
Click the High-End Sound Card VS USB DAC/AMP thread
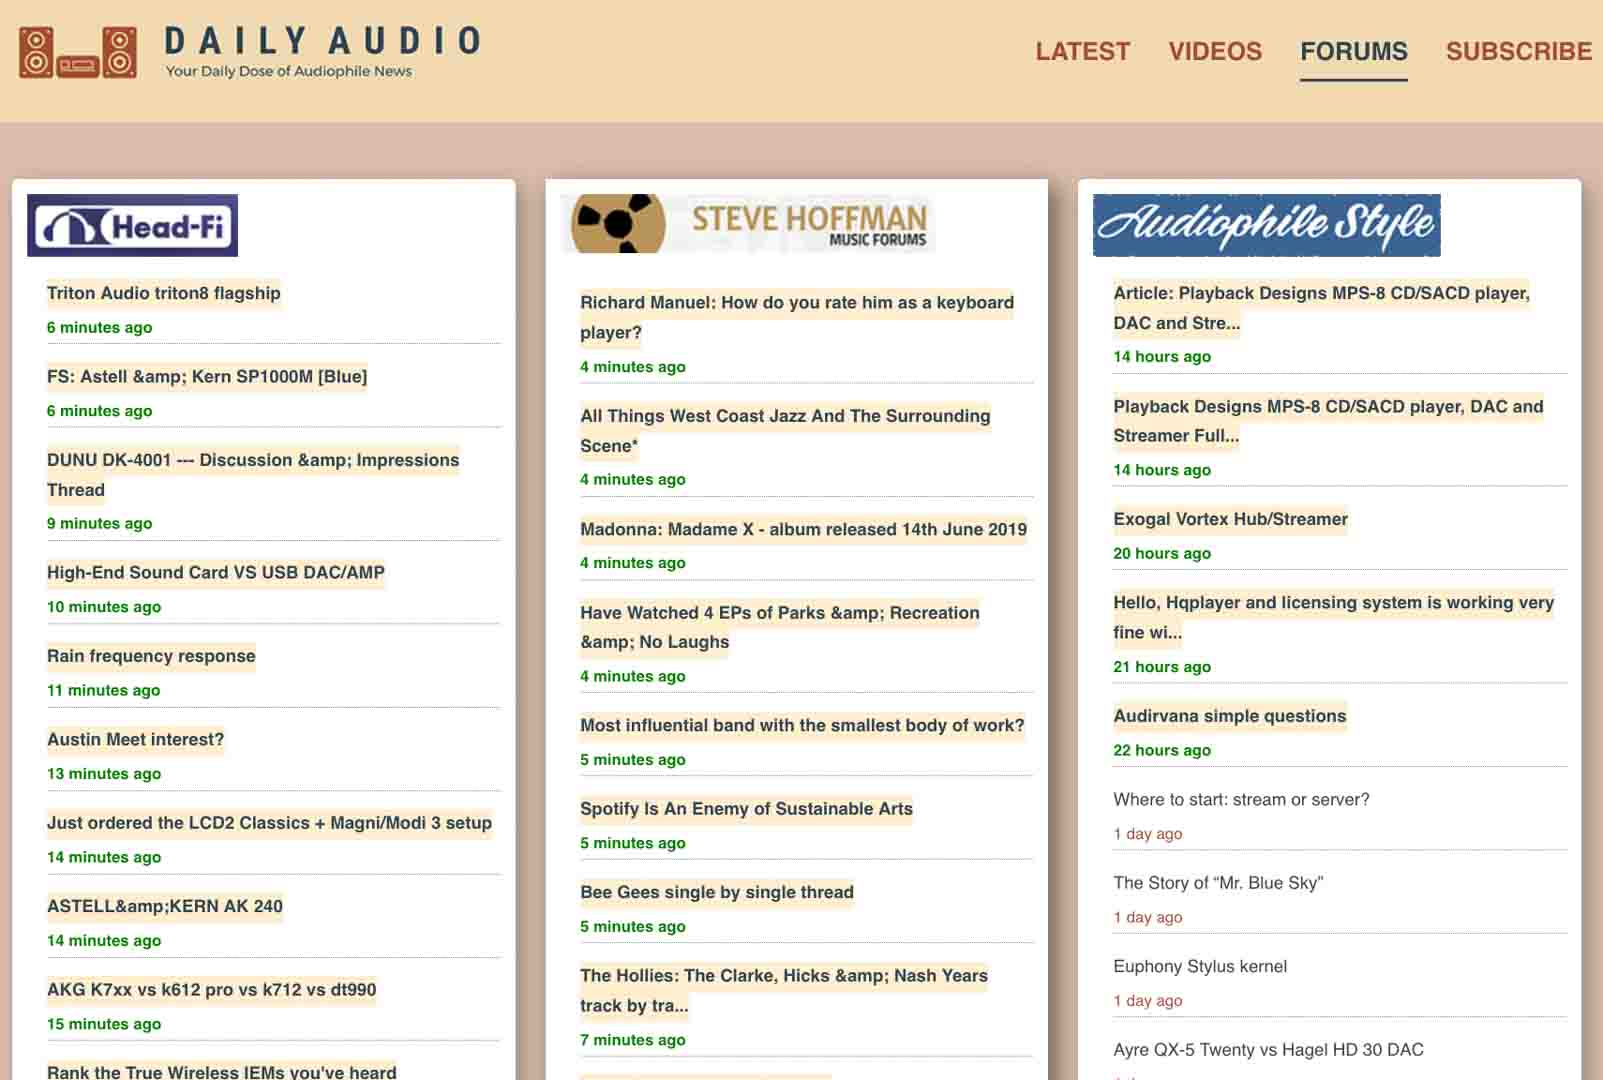click(x=216, y=573)
